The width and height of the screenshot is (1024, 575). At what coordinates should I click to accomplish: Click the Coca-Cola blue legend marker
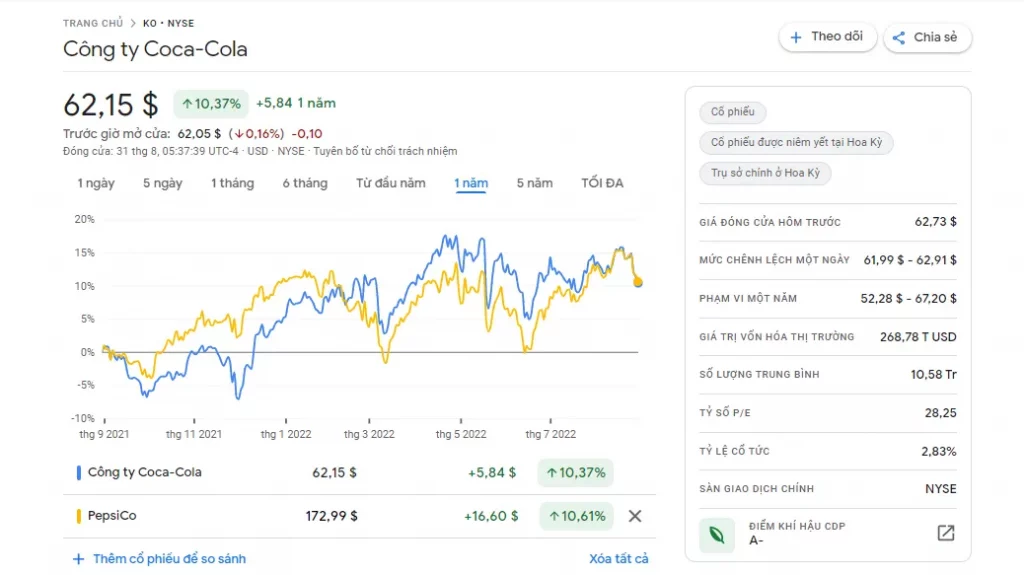pyautogui.click(x=79, y=472)
